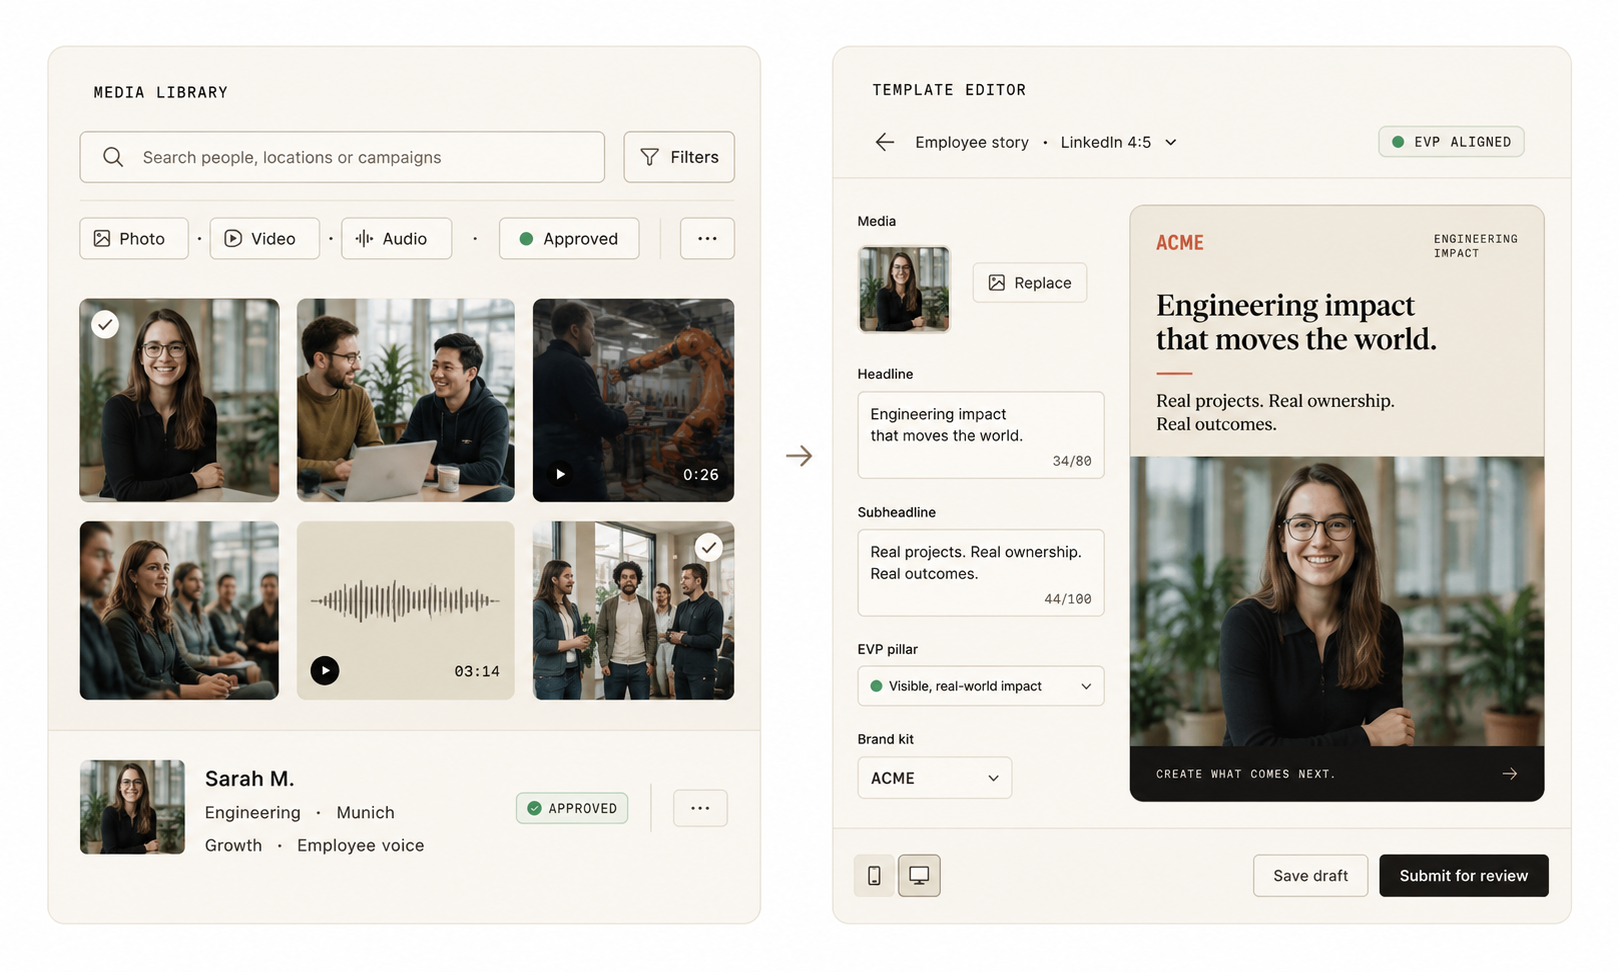Viewport: 1619px width, 972px height.
Task: Click the preview portrait image
Action: (1337, 601)
